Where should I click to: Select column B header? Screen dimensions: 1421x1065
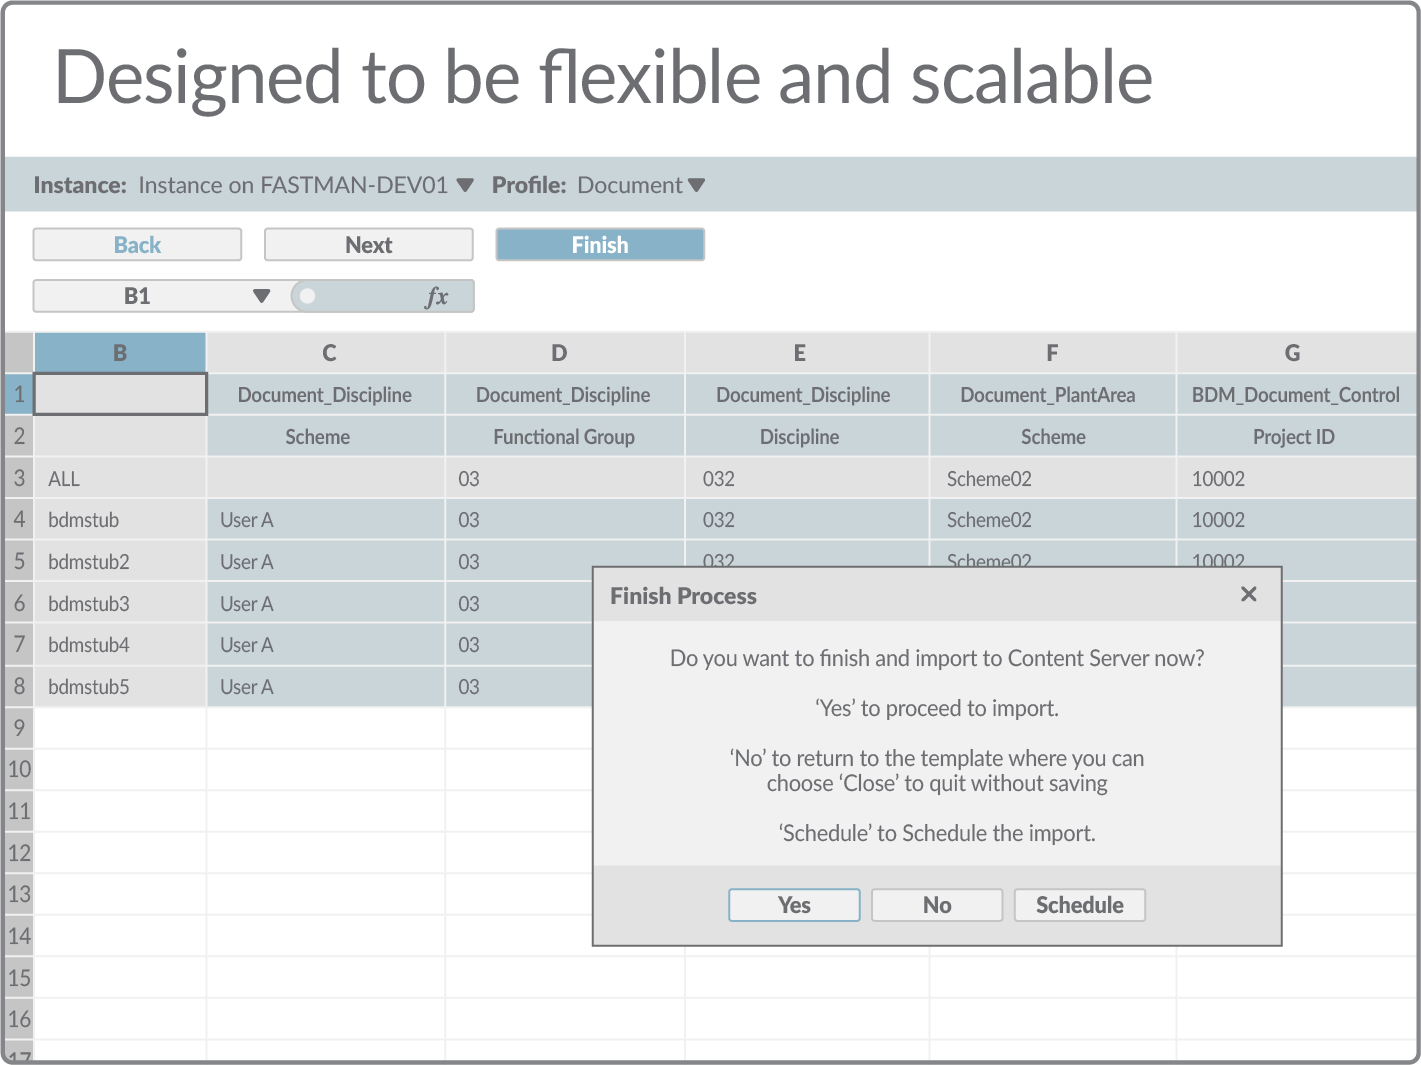(120, 353)
